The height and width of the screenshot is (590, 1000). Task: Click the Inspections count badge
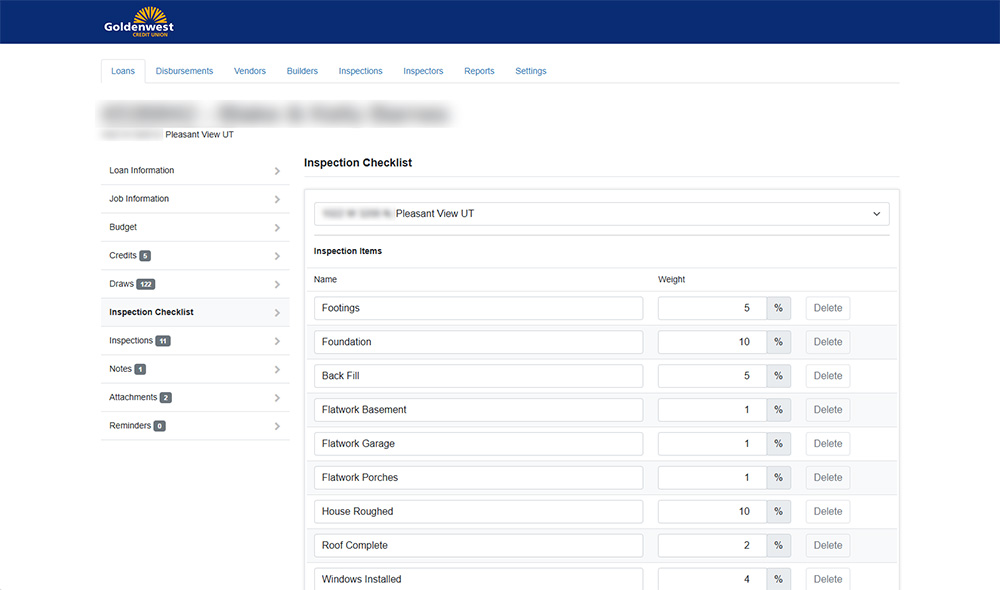point(163,341)
